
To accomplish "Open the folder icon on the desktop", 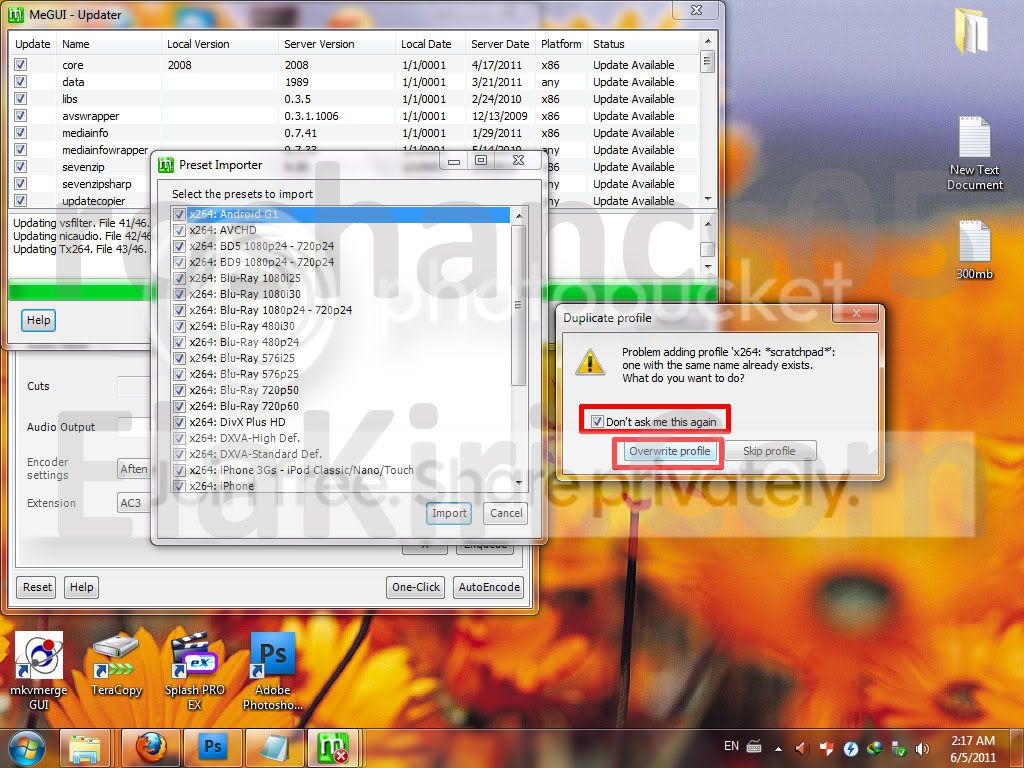I will pos(972,31).
